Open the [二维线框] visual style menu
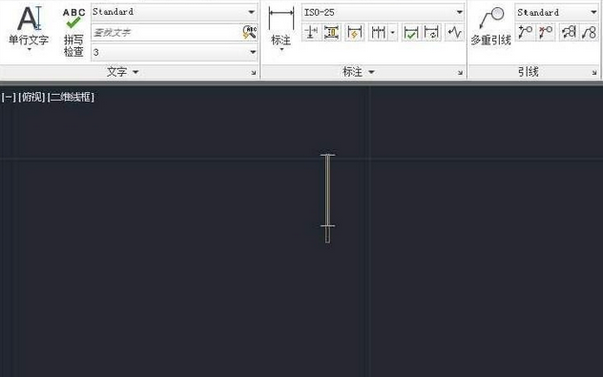This screenshot has height=377, width=603. click(x=71, y=97)
